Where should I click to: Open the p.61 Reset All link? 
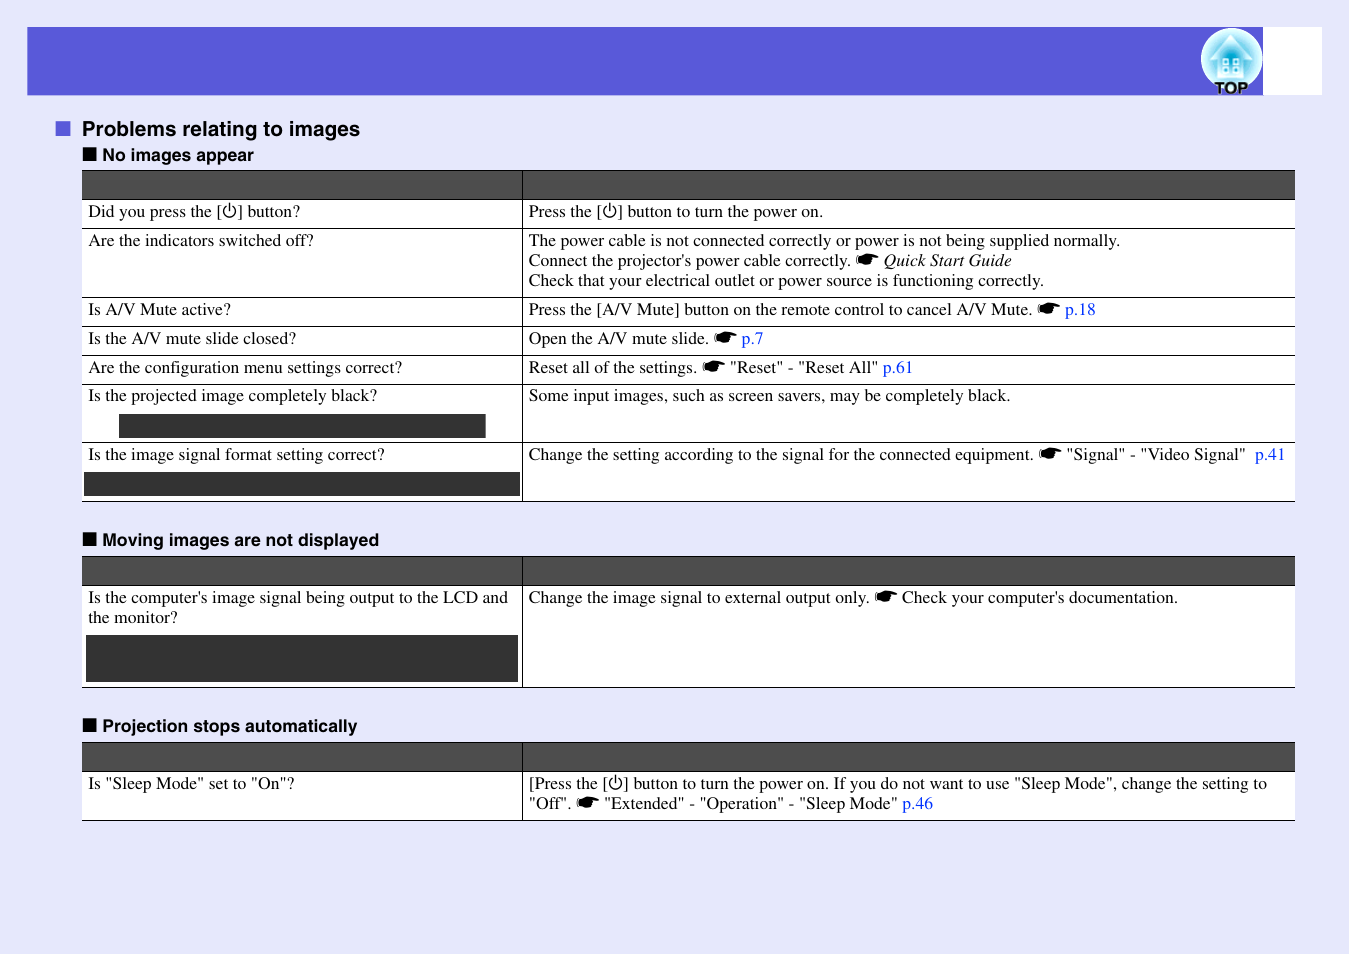pos(897,368)
